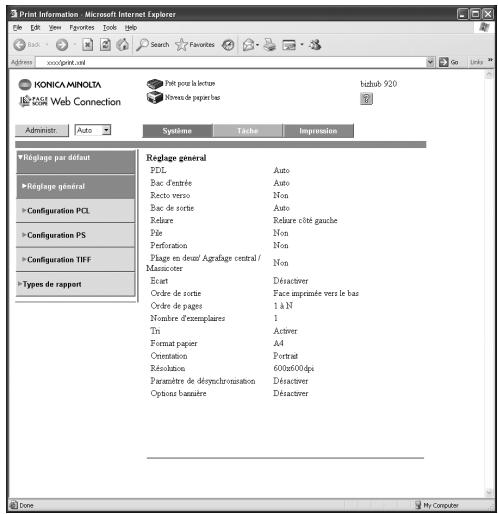Click the Windows flag logo icon
Viewport: 498px width, 514px height.
pos(484,27)
